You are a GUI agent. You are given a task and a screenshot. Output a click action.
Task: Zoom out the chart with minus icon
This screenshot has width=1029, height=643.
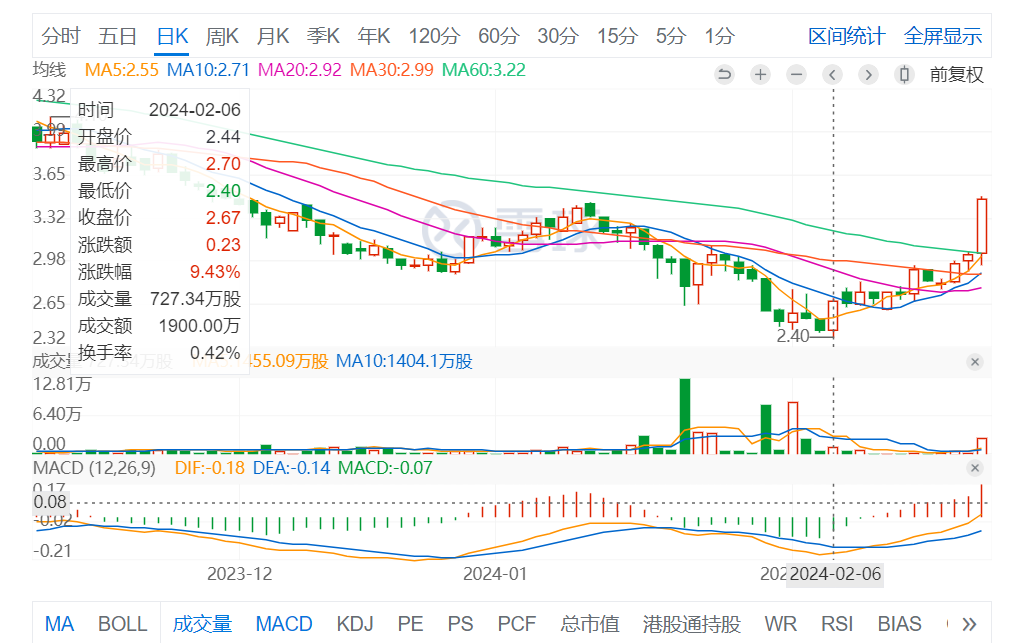(796, 74)
